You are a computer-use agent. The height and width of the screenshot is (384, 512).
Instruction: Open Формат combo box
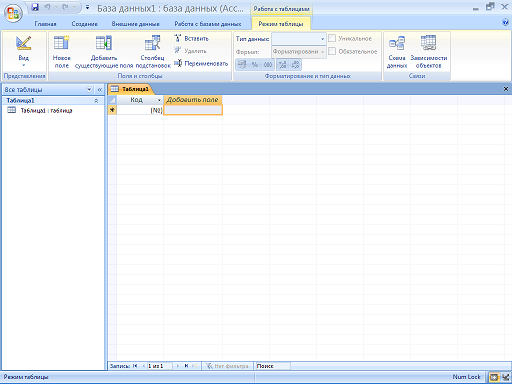click(x=299, y=52)
